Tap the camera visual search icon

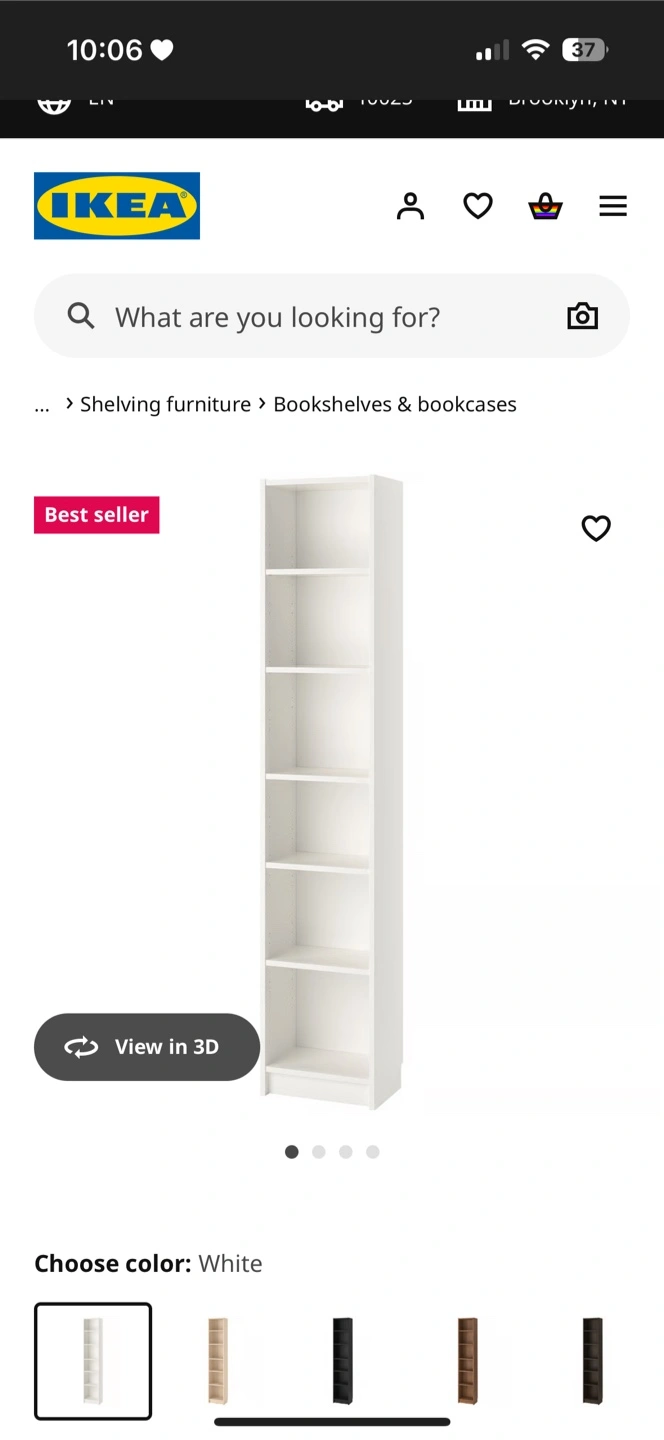[x=582, y=317]
